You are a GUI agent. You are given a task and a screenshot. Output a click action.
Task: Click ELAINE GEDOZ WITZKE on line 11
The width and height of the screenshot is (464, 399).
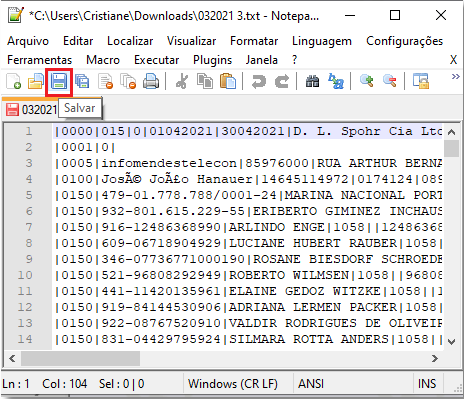[305, 291]
